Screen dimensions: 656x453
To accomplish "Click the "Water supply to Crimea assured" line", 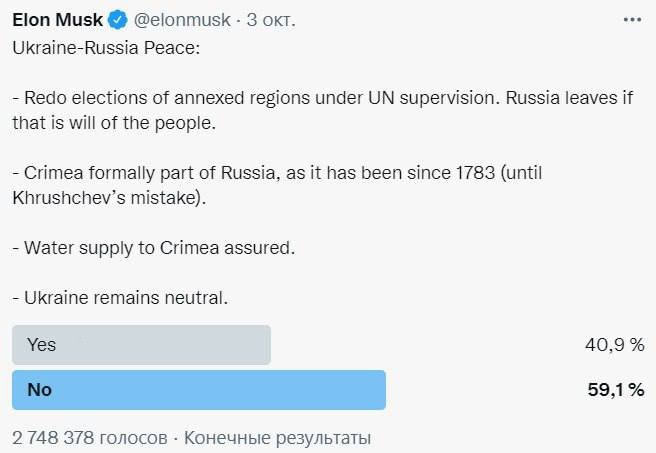I will pyautogui.click(x=153, y=247).
